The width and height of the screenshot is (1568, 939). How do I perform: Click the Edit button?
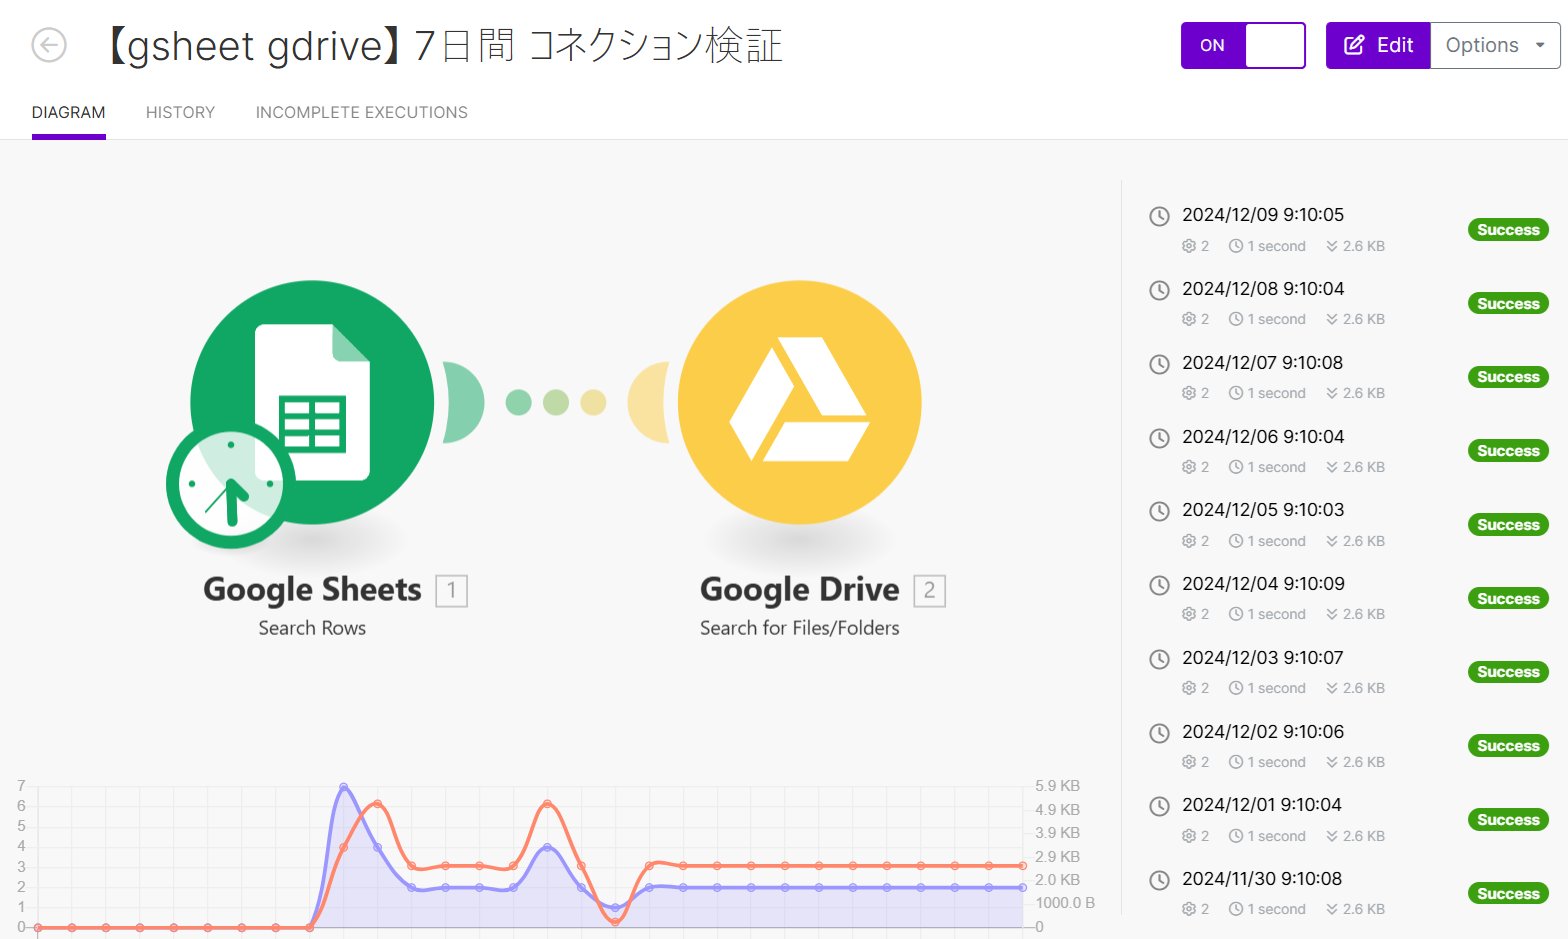pyautogui.click(x=1378, y=45)
